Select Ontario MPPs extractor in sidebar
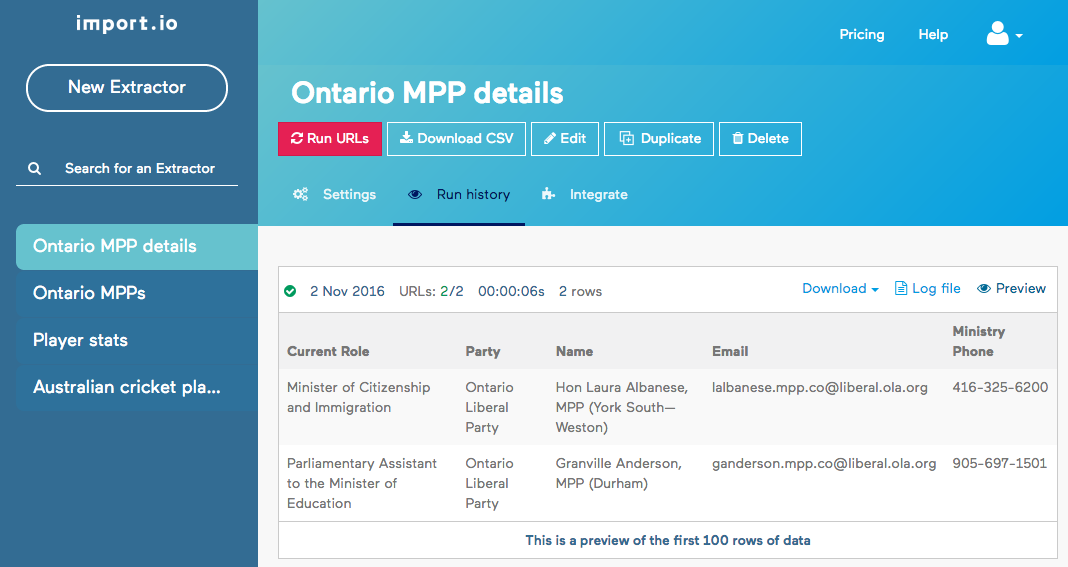 pos(137,293)
